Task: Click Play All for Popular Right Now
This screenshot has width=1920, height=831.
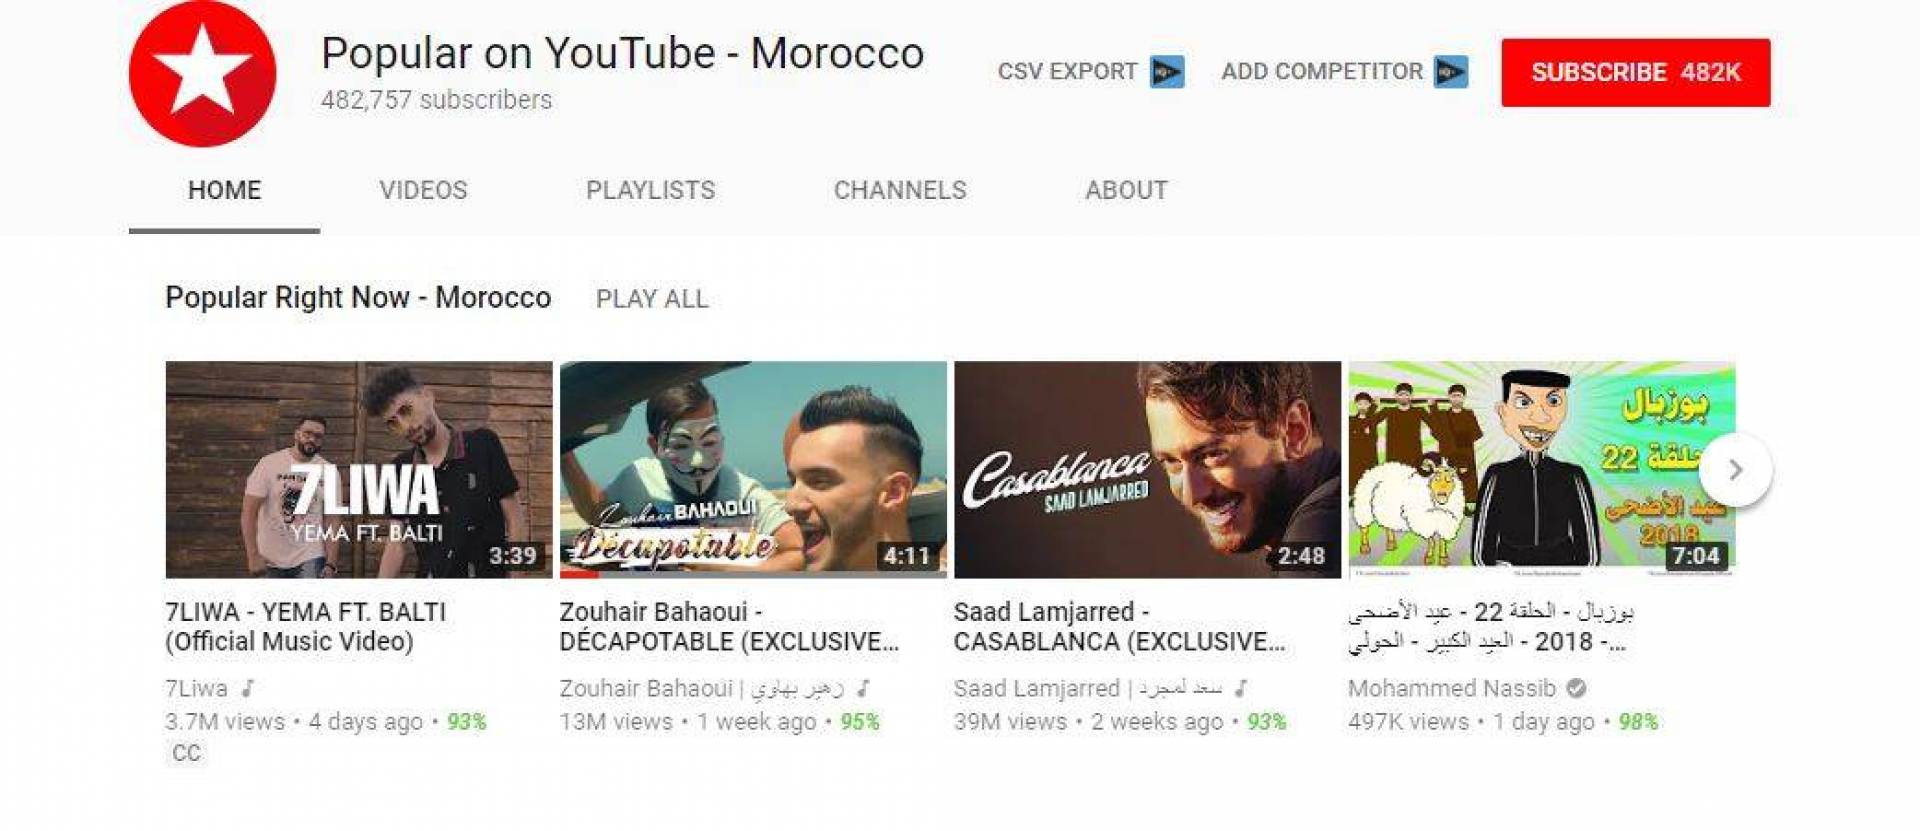Action: coord(652,299)
